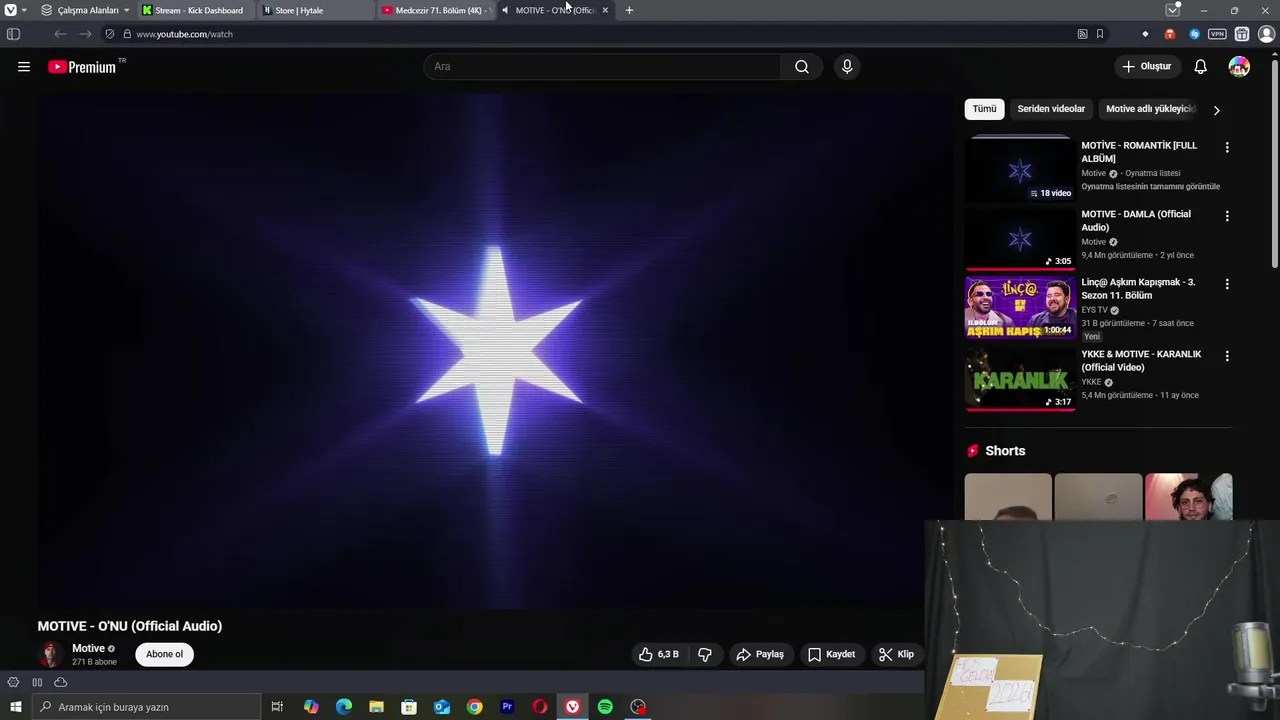Open options for MOTİVE - ROMANTİK item
1280x720 pixels.
pyautogui.click(x=1227, y=147)
